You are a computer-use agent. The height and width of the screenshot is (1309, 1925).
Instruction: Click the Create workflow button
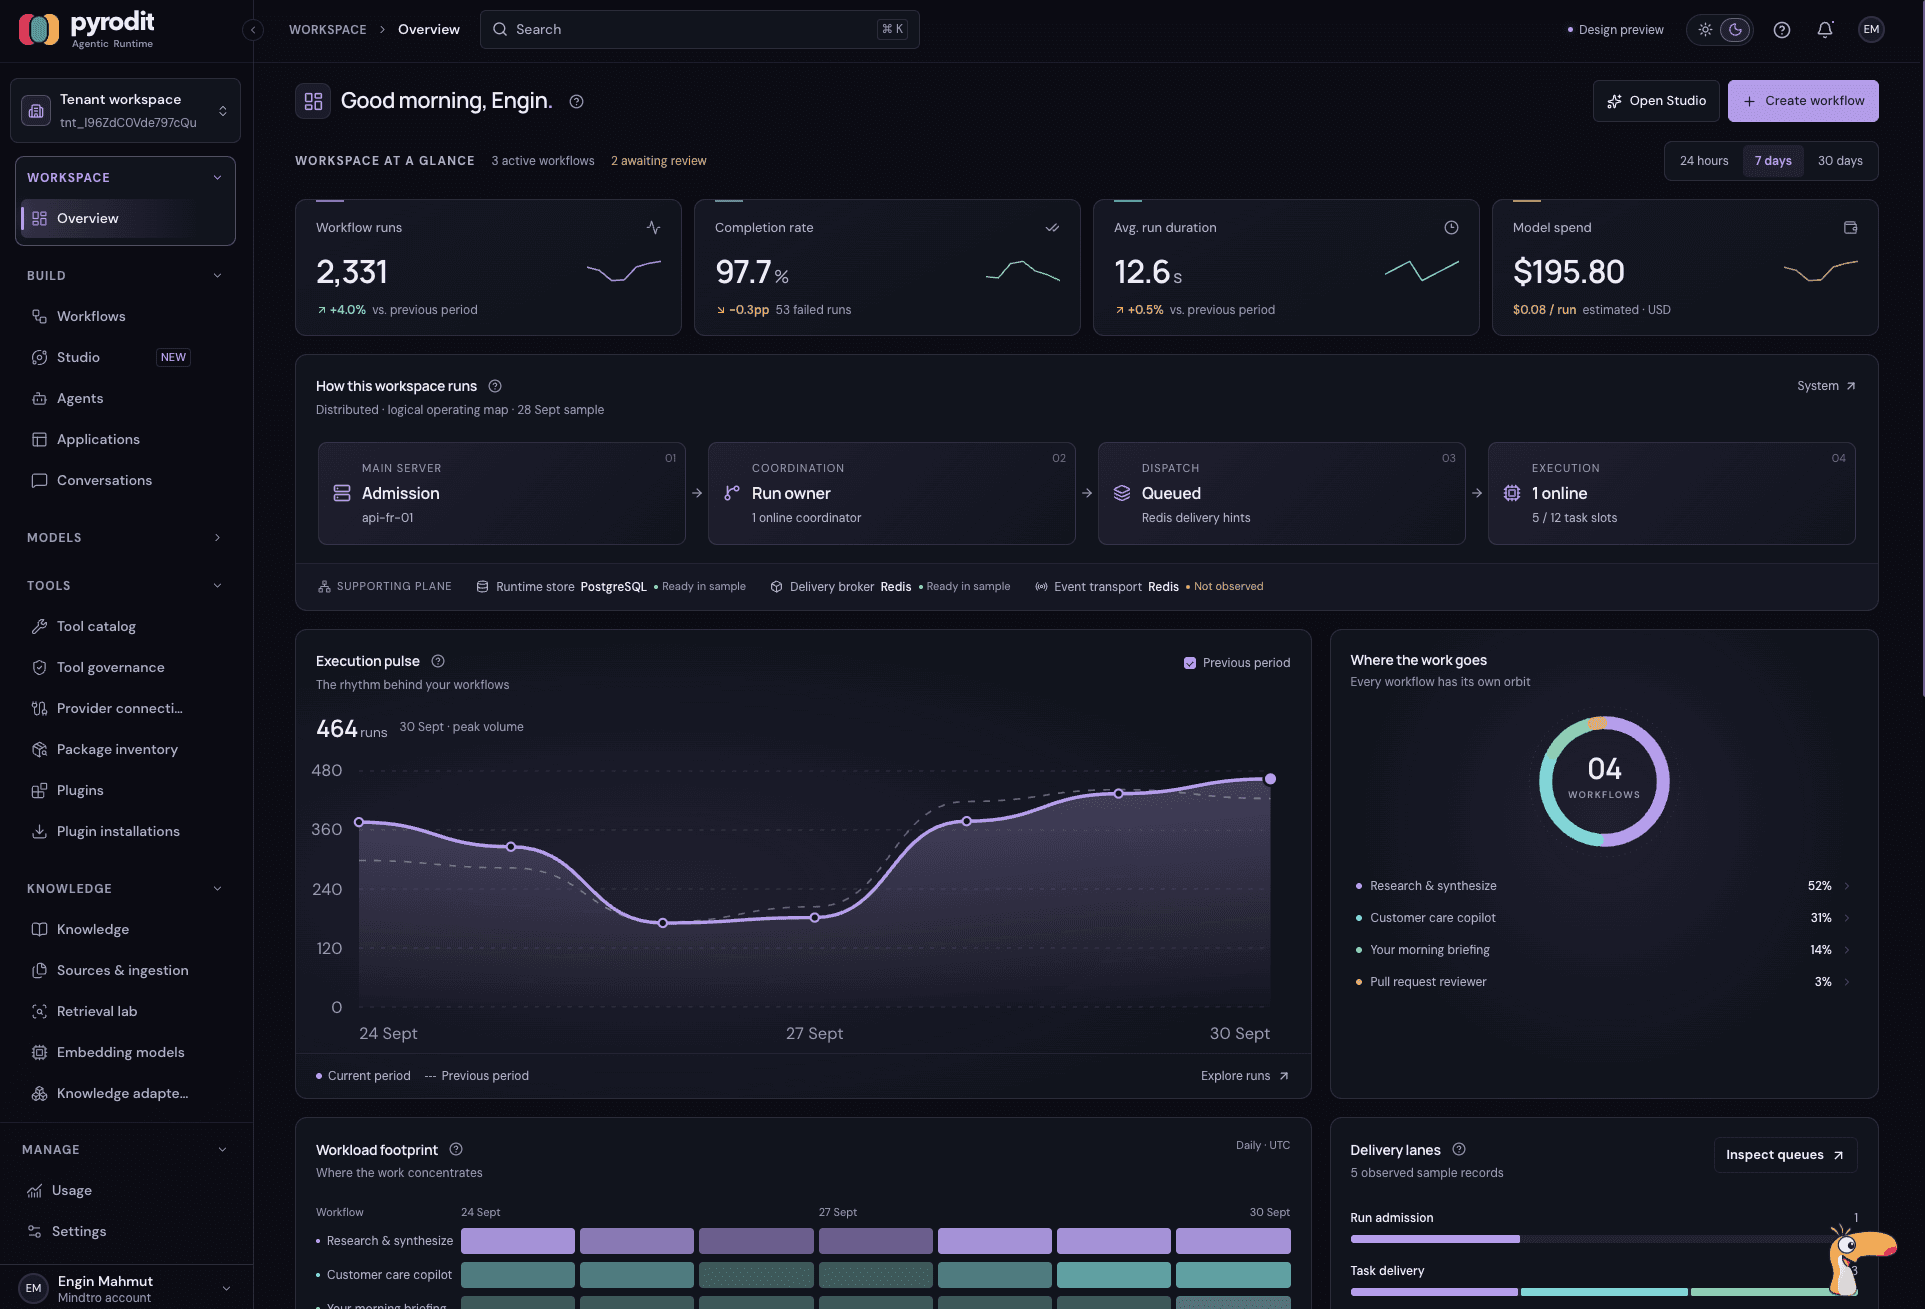[1803, 101]
